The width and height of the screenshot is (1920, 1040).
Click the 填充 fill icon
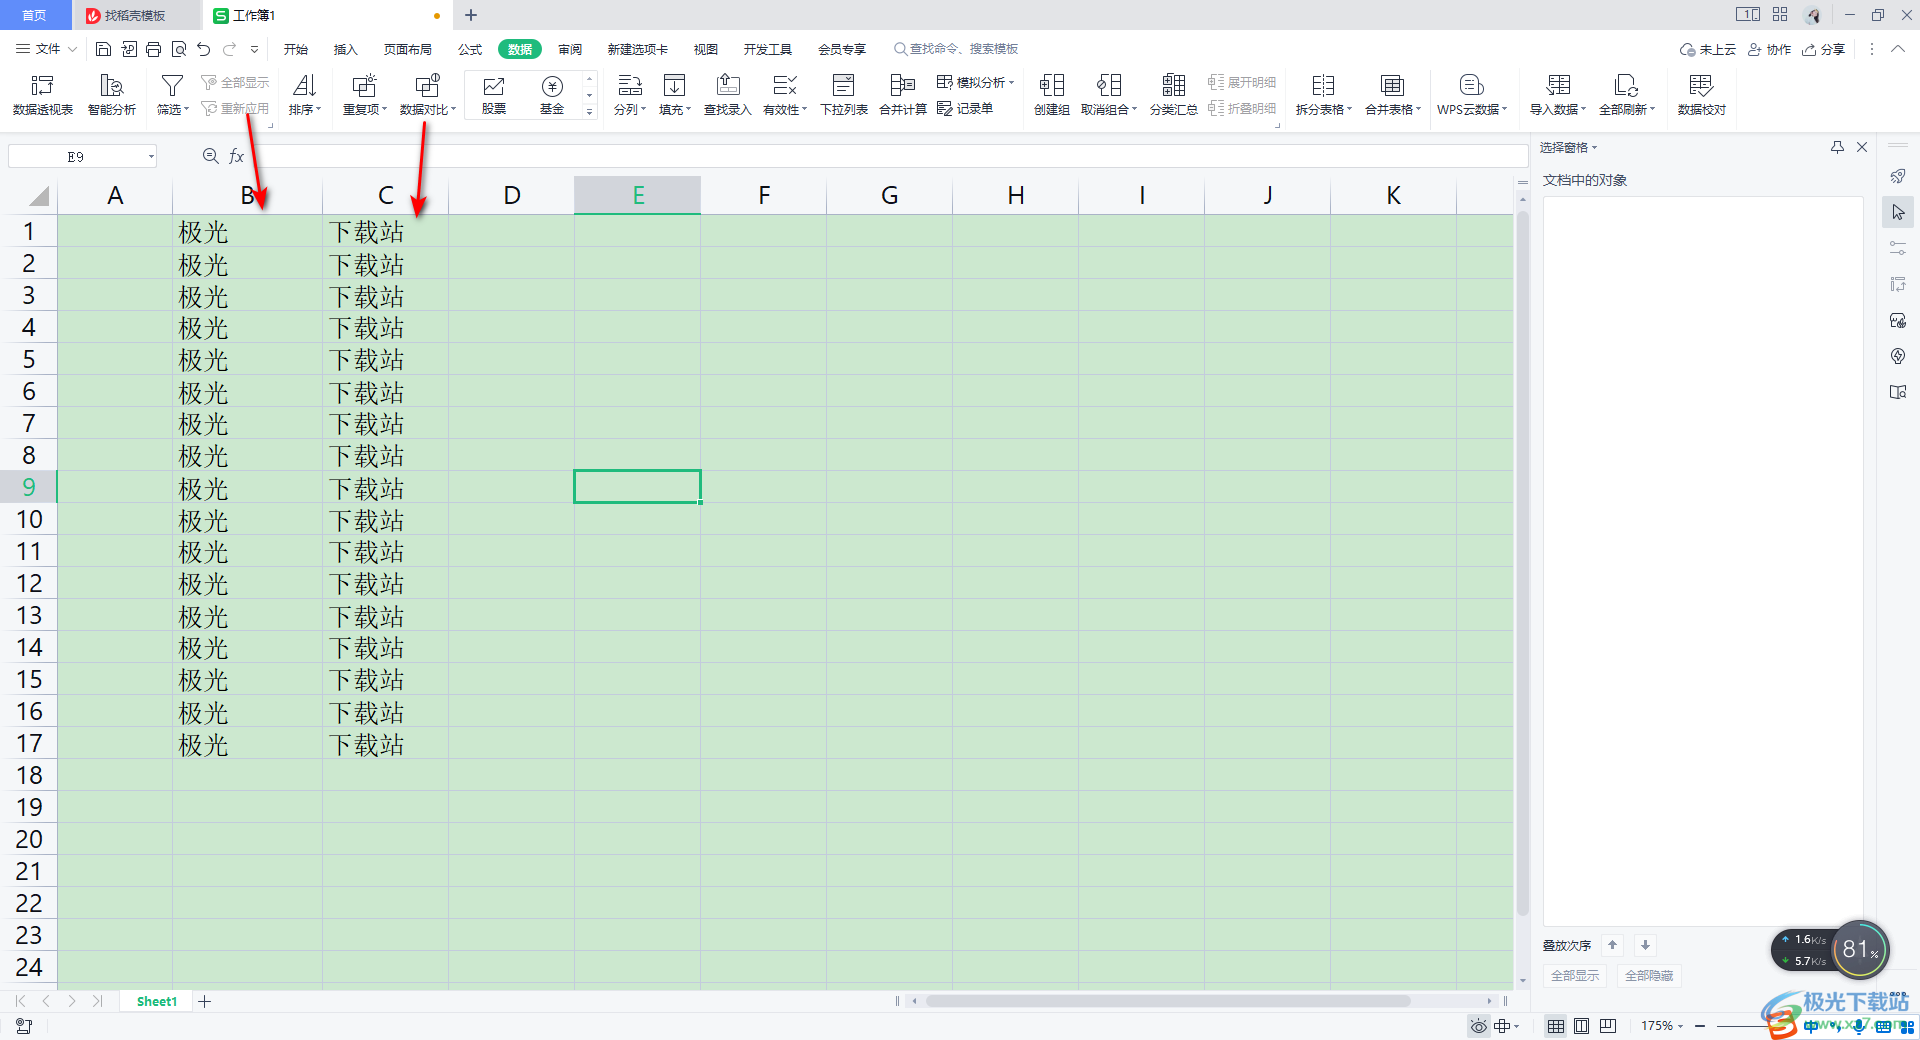tap(675, 86)
